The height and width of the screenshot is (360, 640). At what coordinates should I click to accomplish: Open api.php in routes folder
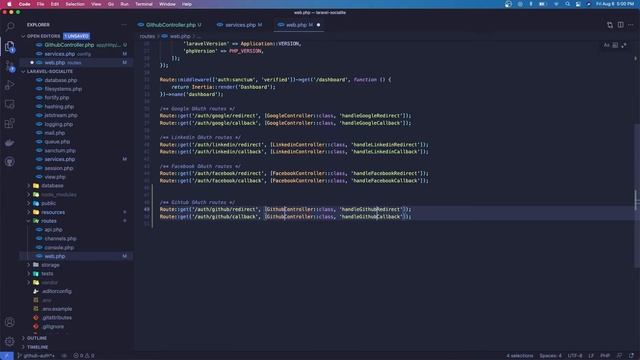(x=76, y=230)
